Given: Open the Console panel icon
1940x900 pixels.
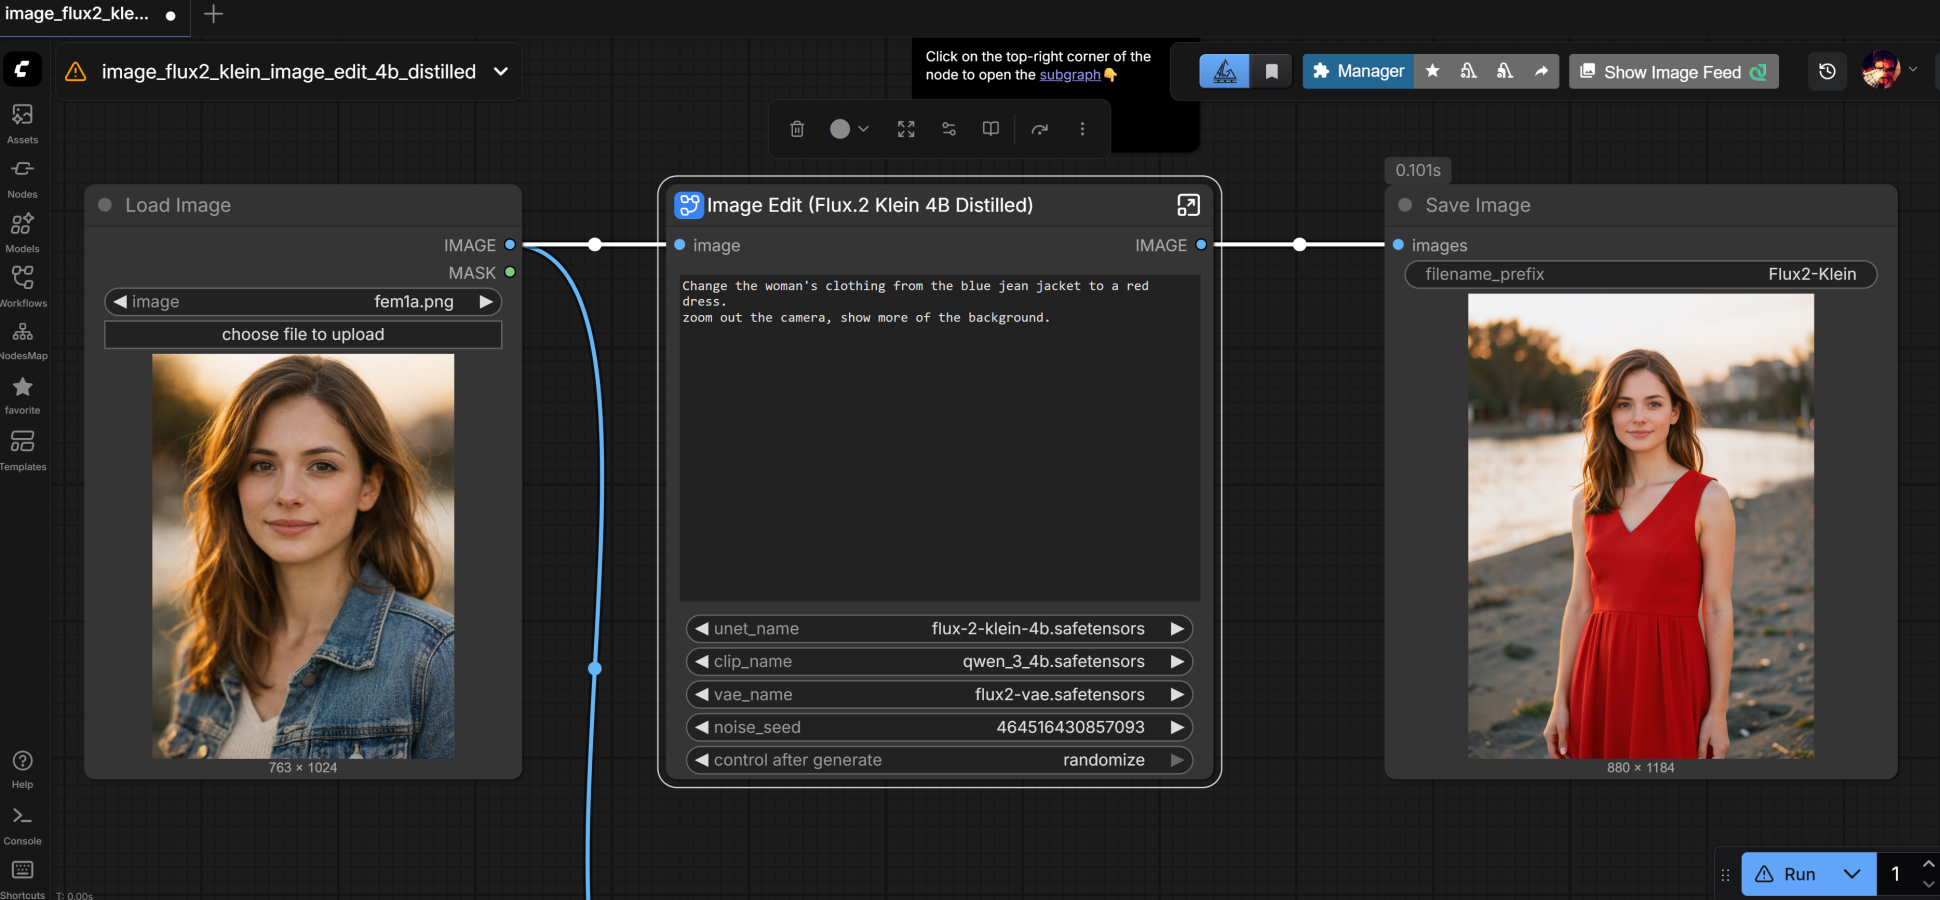Looking at the screenshot, I should pos(22,824).
